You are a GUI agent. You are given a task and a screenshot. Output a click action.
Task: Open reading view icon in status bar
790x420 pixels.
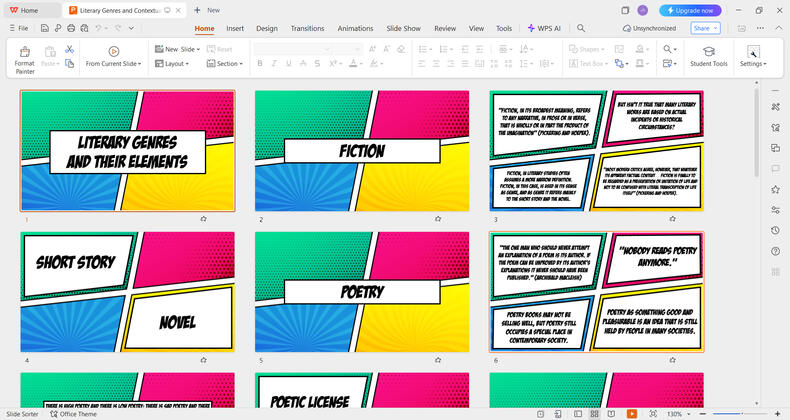[x=611, y=414]
